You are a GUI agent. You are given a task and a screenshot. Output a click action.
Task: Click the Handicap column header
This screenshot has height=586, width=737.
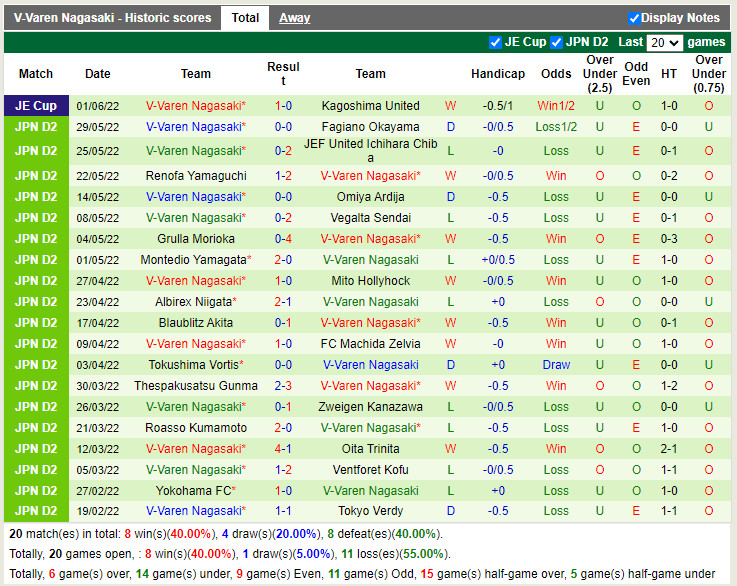pos(498,74)
